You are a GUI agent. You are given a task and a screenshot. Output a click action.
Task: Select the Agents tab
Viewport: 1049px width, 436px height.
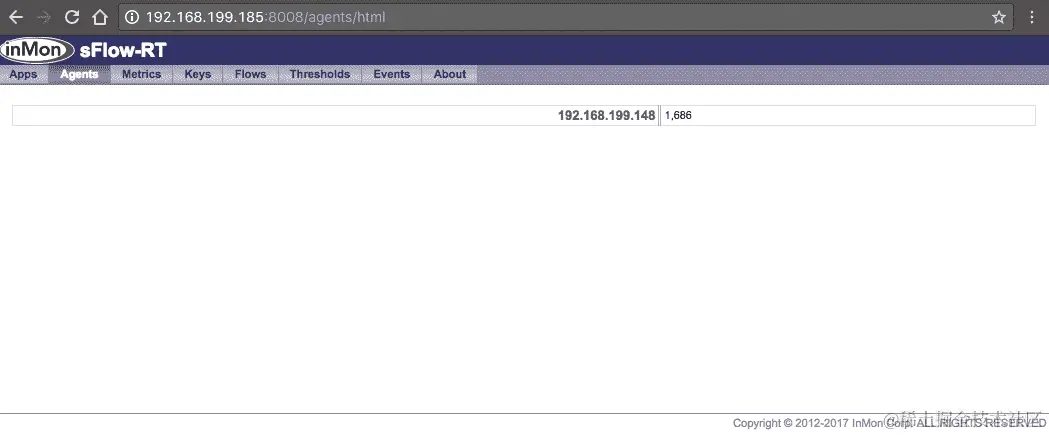click(x=79, y=74)
